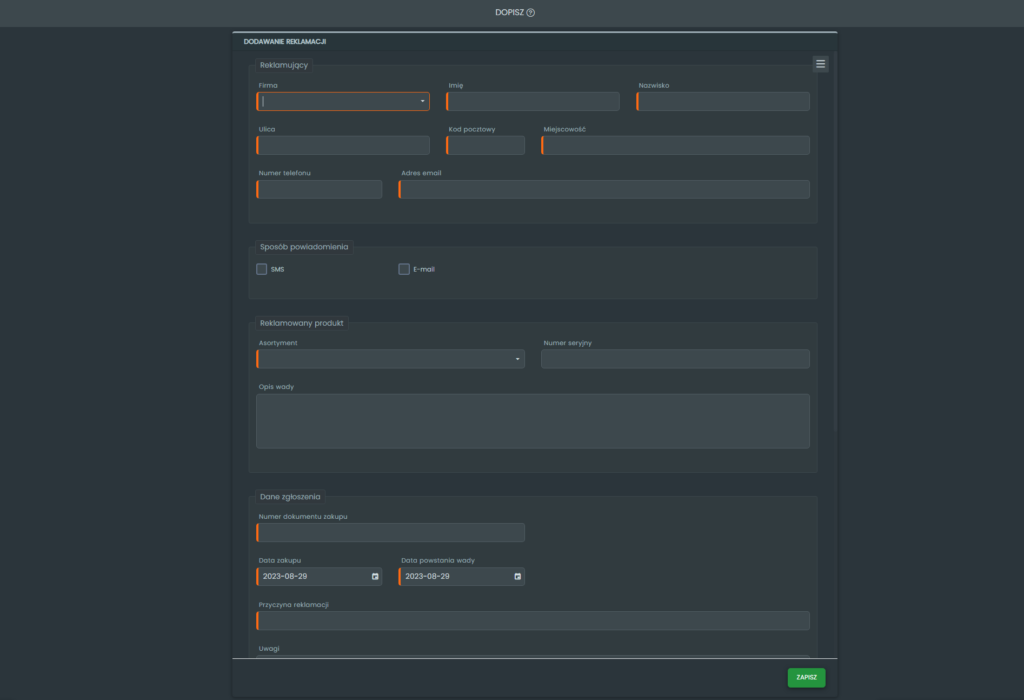Open calendar picker for Data zakupu
This screenshot has width=1024, height=700.
(375, 577)
